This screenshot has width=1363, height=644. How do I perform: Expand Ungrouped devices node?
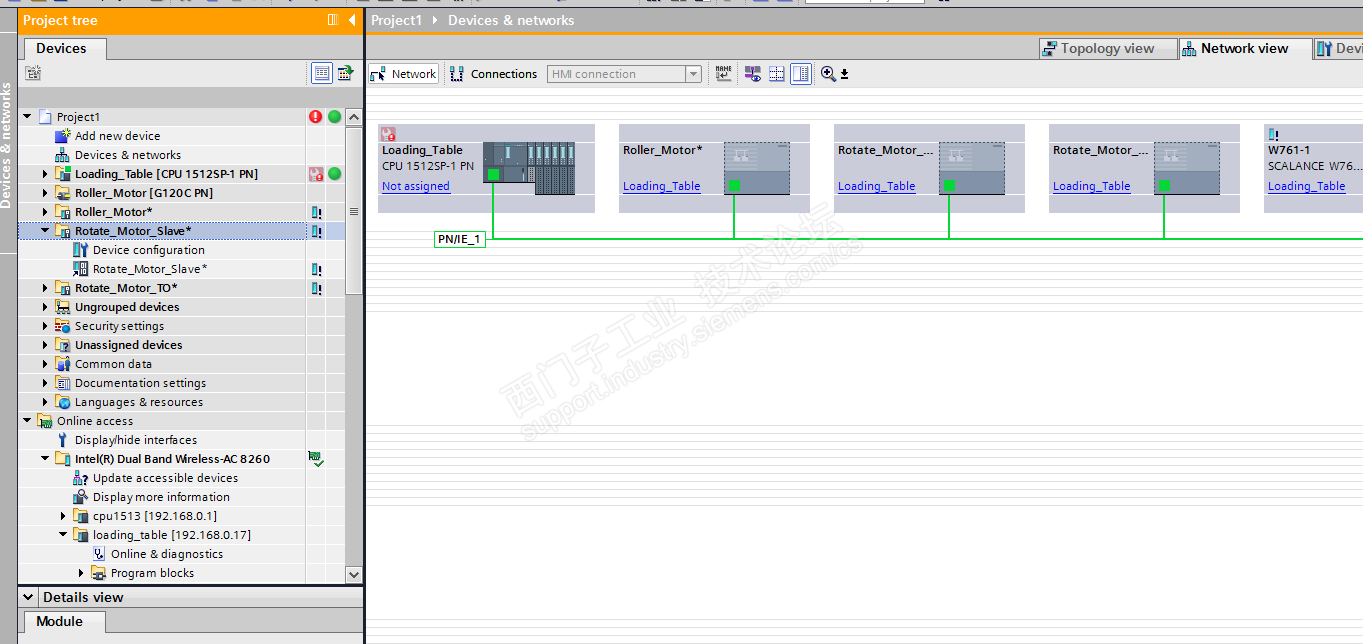click(45, 307)
